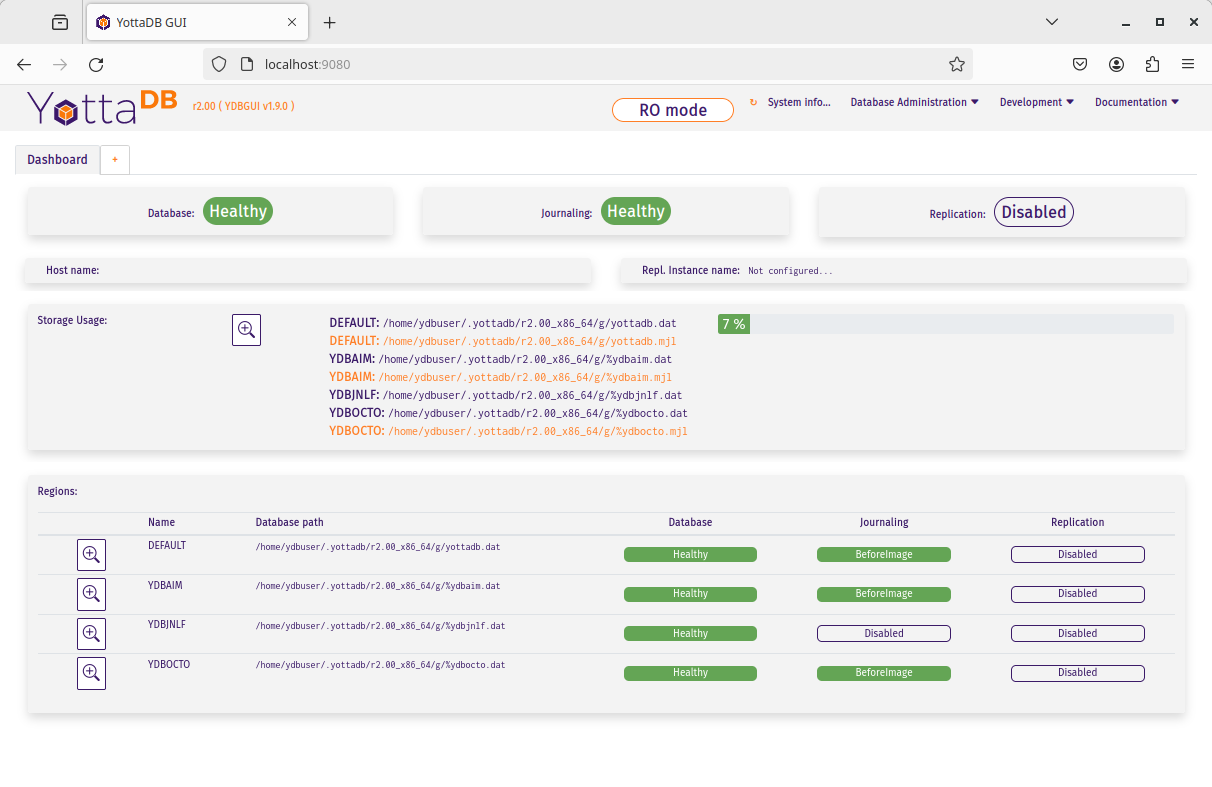Click DEFAULT replication Disabled pill

1078,554
